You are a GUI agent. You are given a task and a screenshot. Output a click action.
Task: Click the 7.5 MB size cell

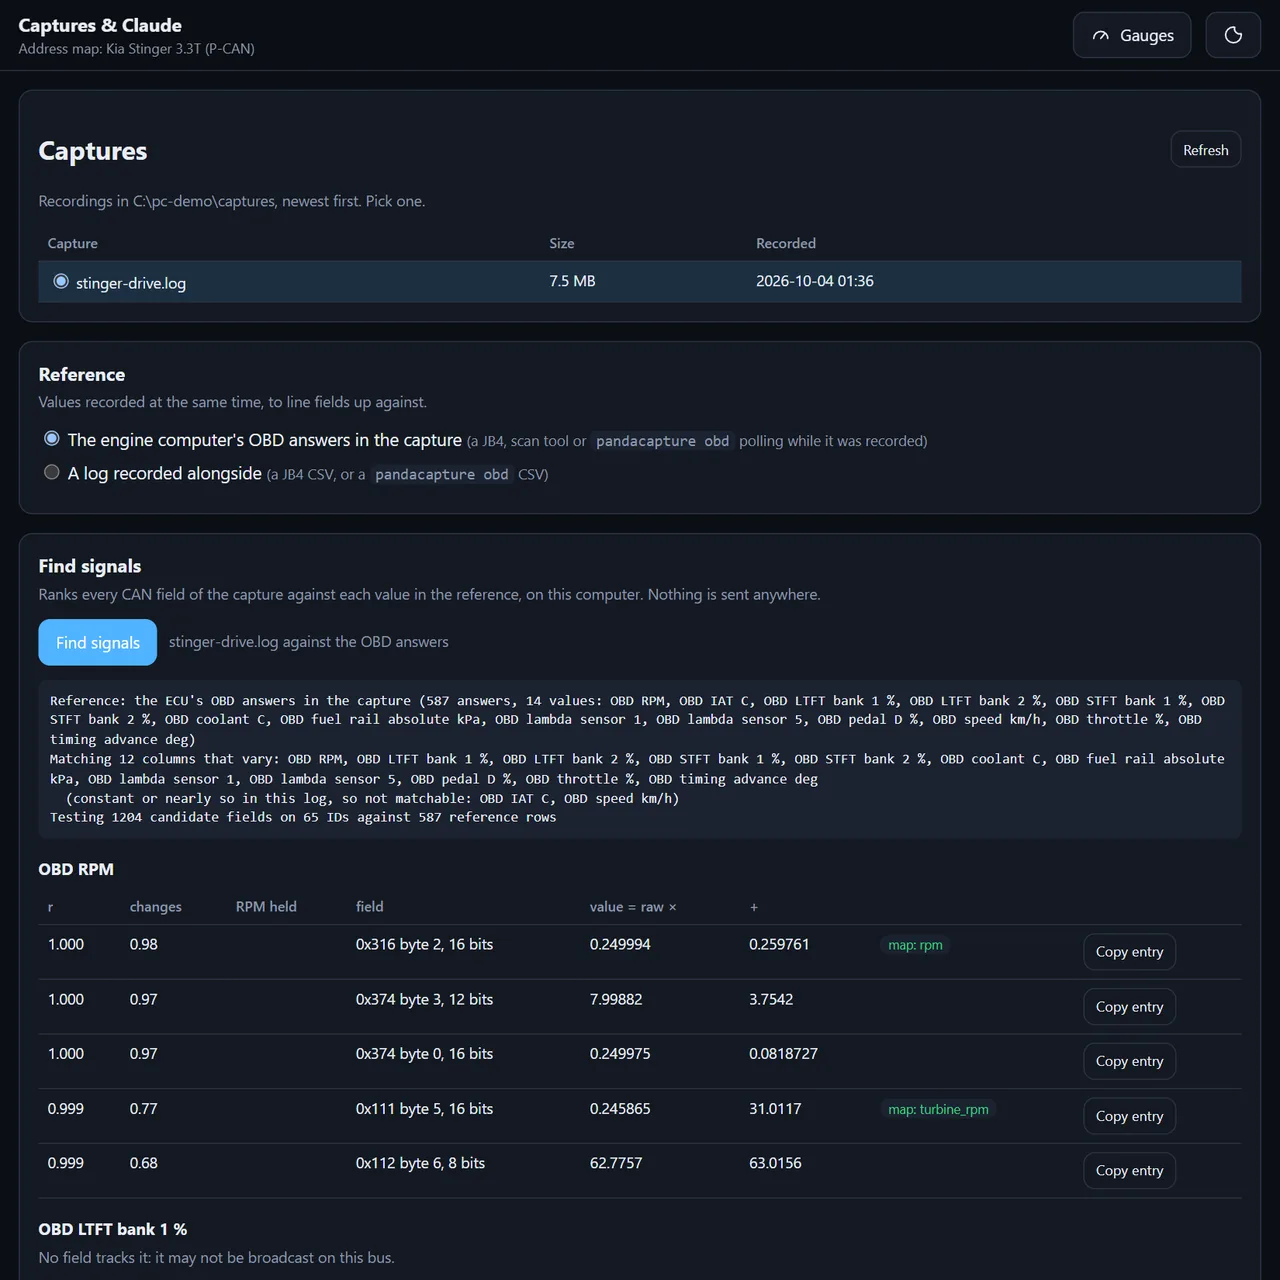(572, 281)
